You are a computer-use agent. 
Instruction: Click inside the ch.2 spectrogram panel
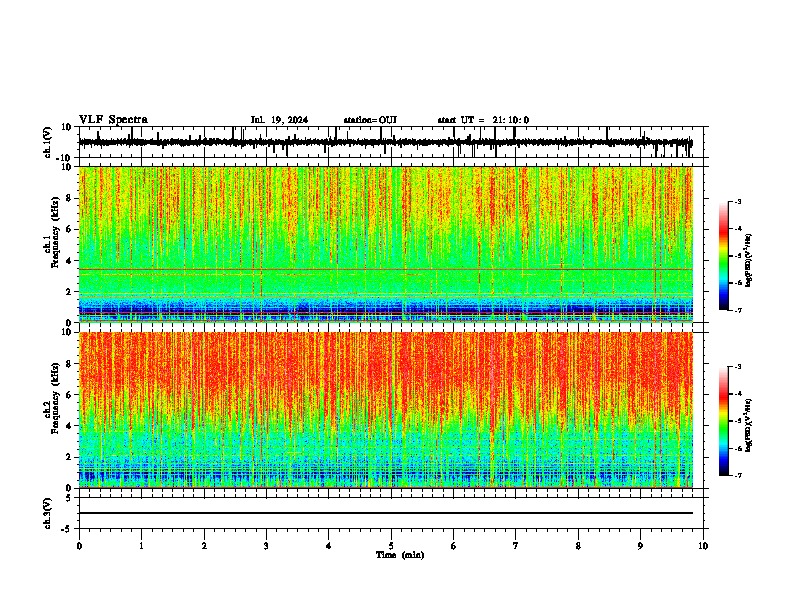tap(386, 410)
